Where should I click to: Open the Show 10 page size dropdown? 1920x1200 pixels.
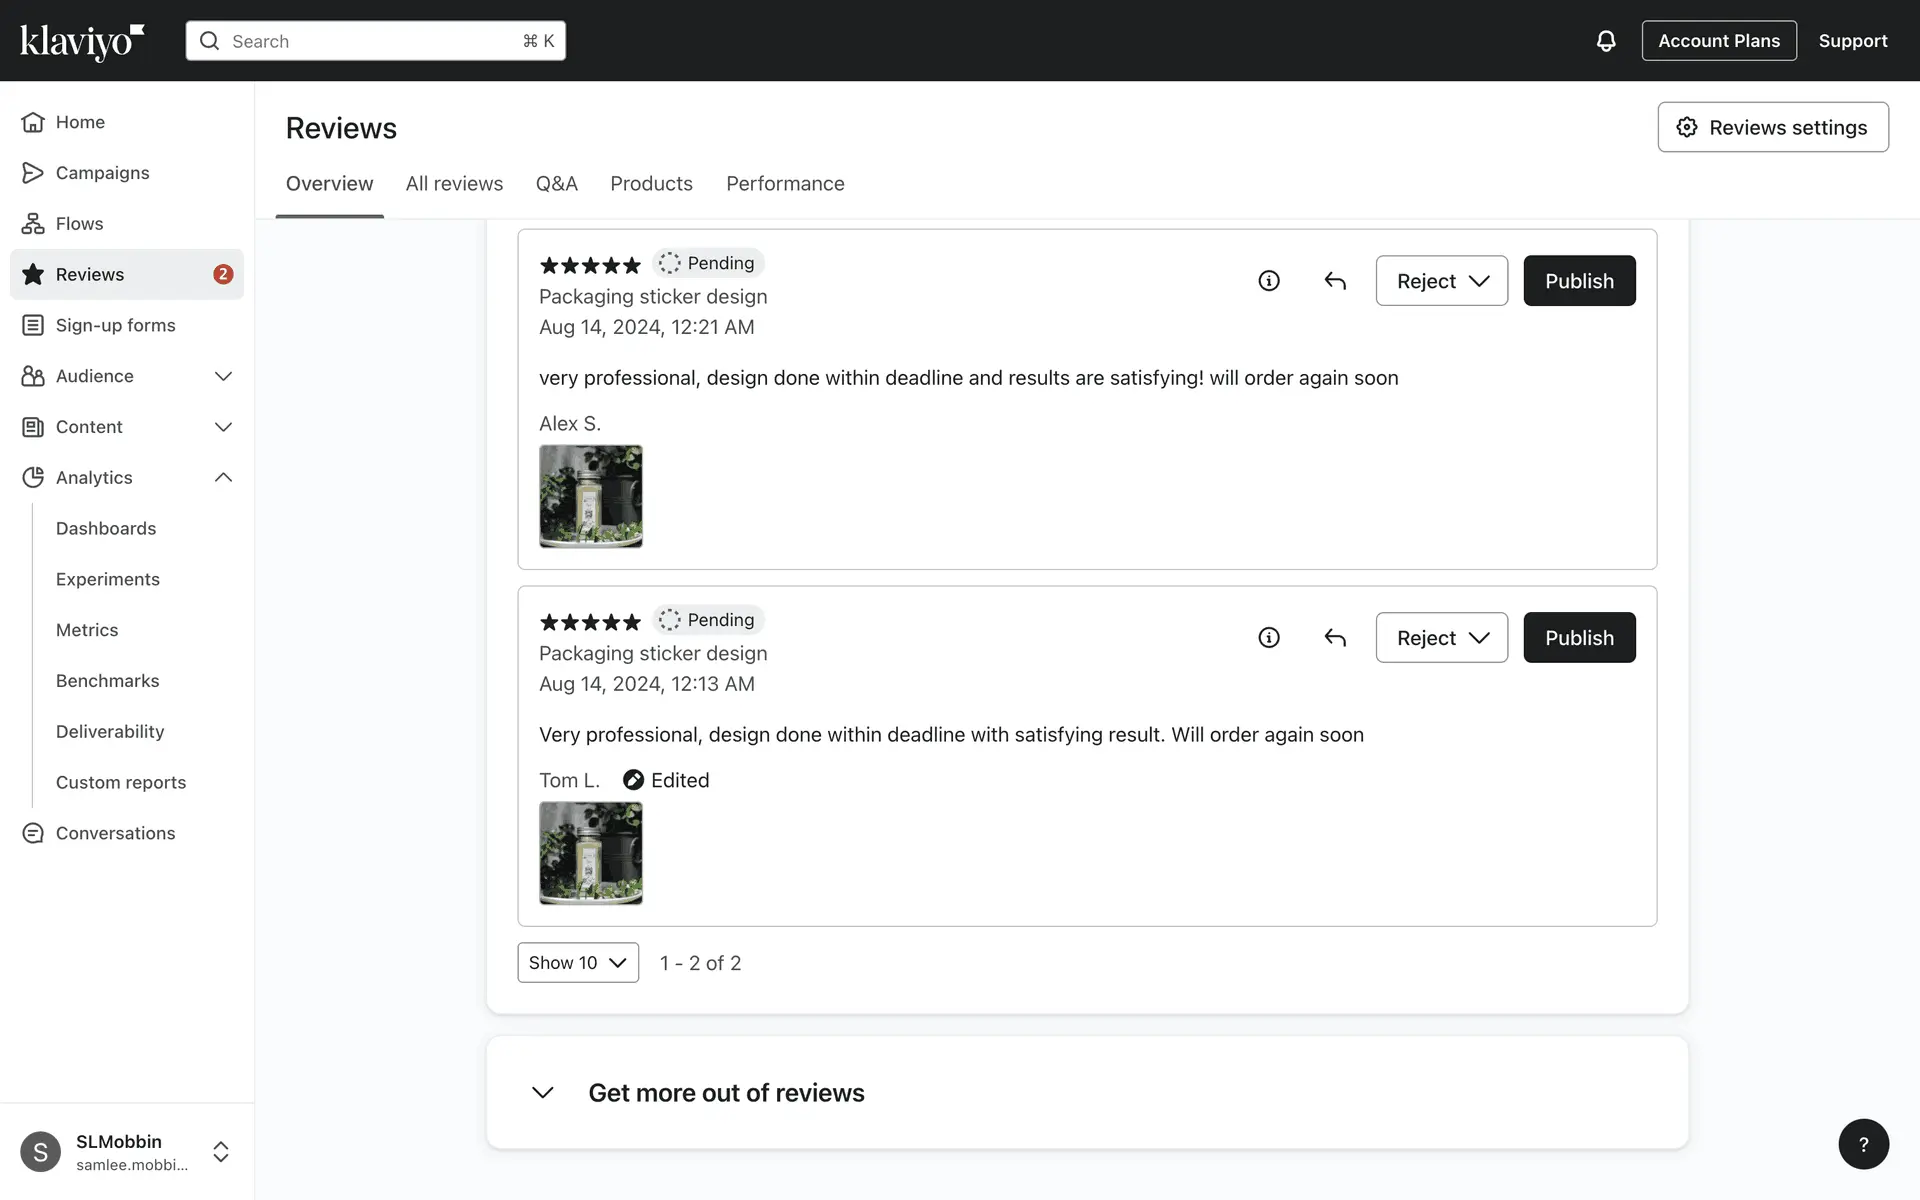point(578,963)
